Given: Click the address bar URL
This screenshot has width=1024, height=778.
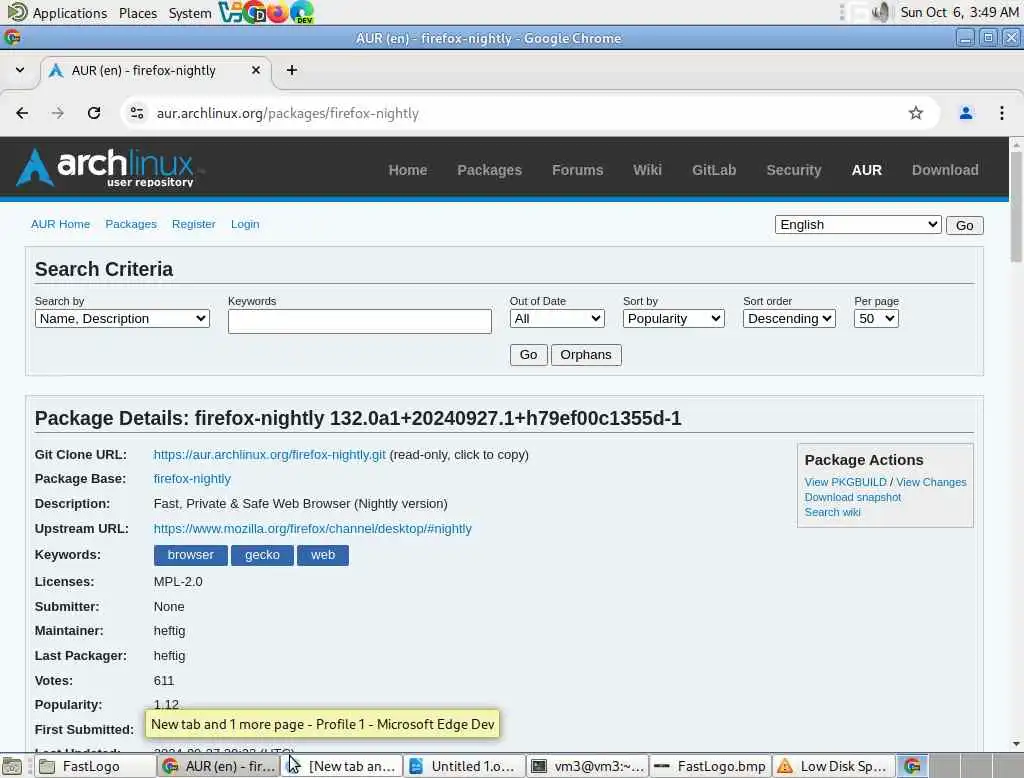Looking at the screenshot, I should coord(287,113).
